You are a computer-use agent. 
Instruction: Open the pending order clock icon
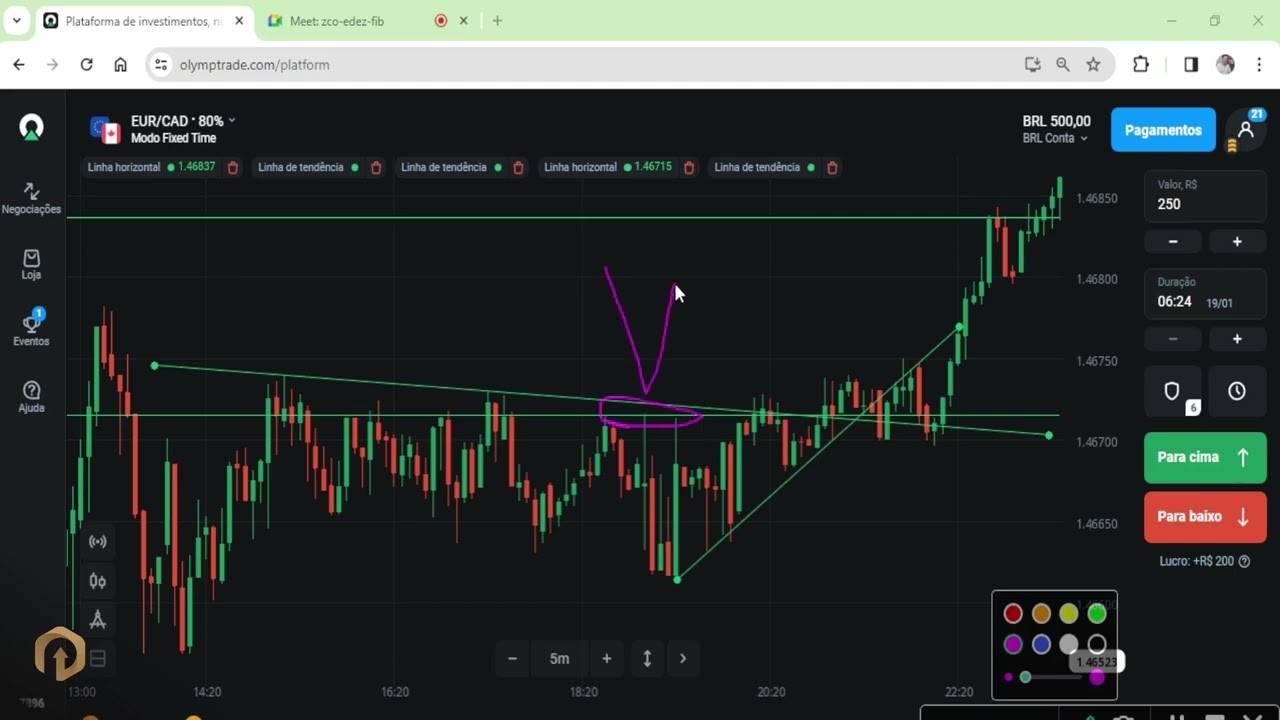(1237, 392)
